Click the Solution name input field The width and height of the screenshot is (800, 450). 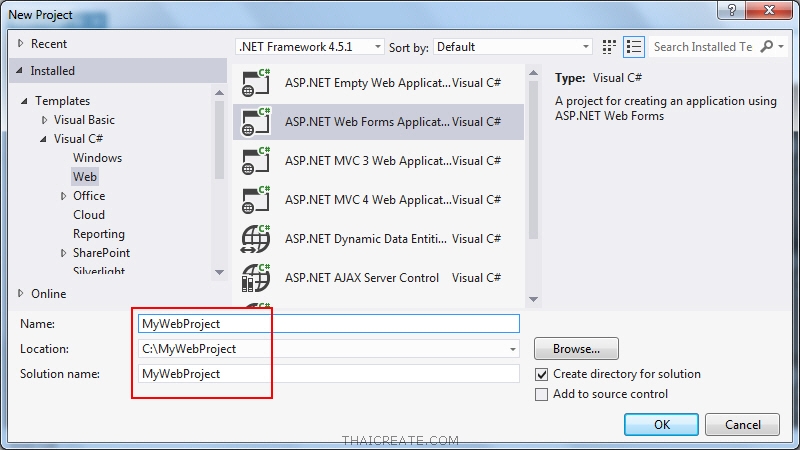(x=329, y=374)
